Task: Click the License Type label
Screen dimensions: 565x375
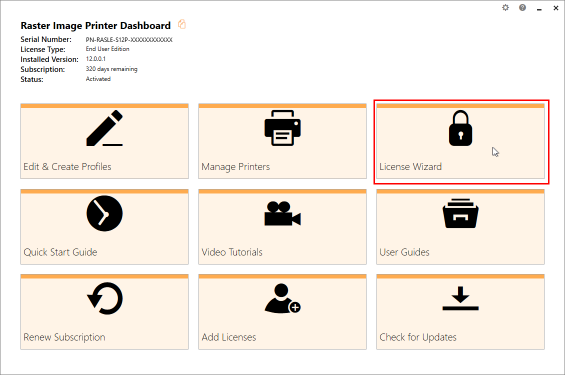Action: click(43, 49)
